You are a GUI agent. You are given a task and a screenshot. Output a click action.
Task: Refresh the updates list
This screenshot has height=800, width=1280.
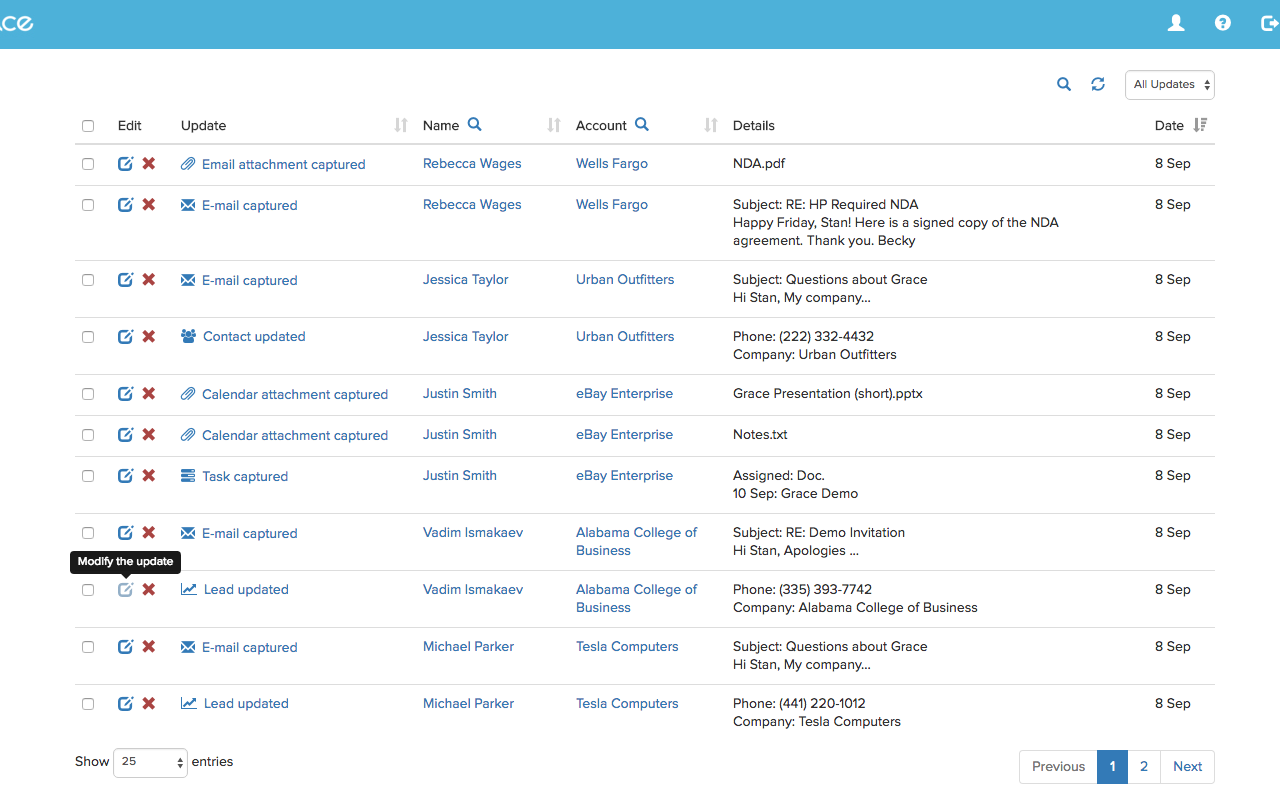click(x=1098, y=84)
